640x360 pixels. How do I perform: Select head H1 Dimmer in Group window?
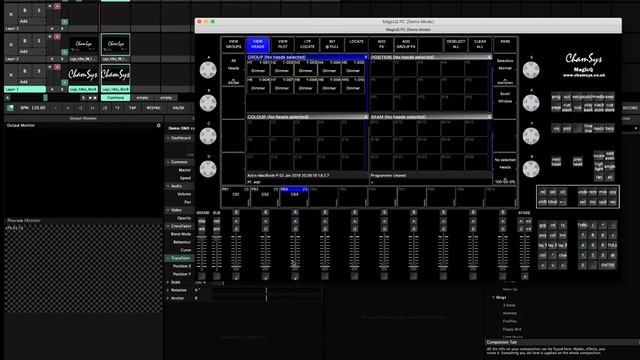(x=258, y=68)
